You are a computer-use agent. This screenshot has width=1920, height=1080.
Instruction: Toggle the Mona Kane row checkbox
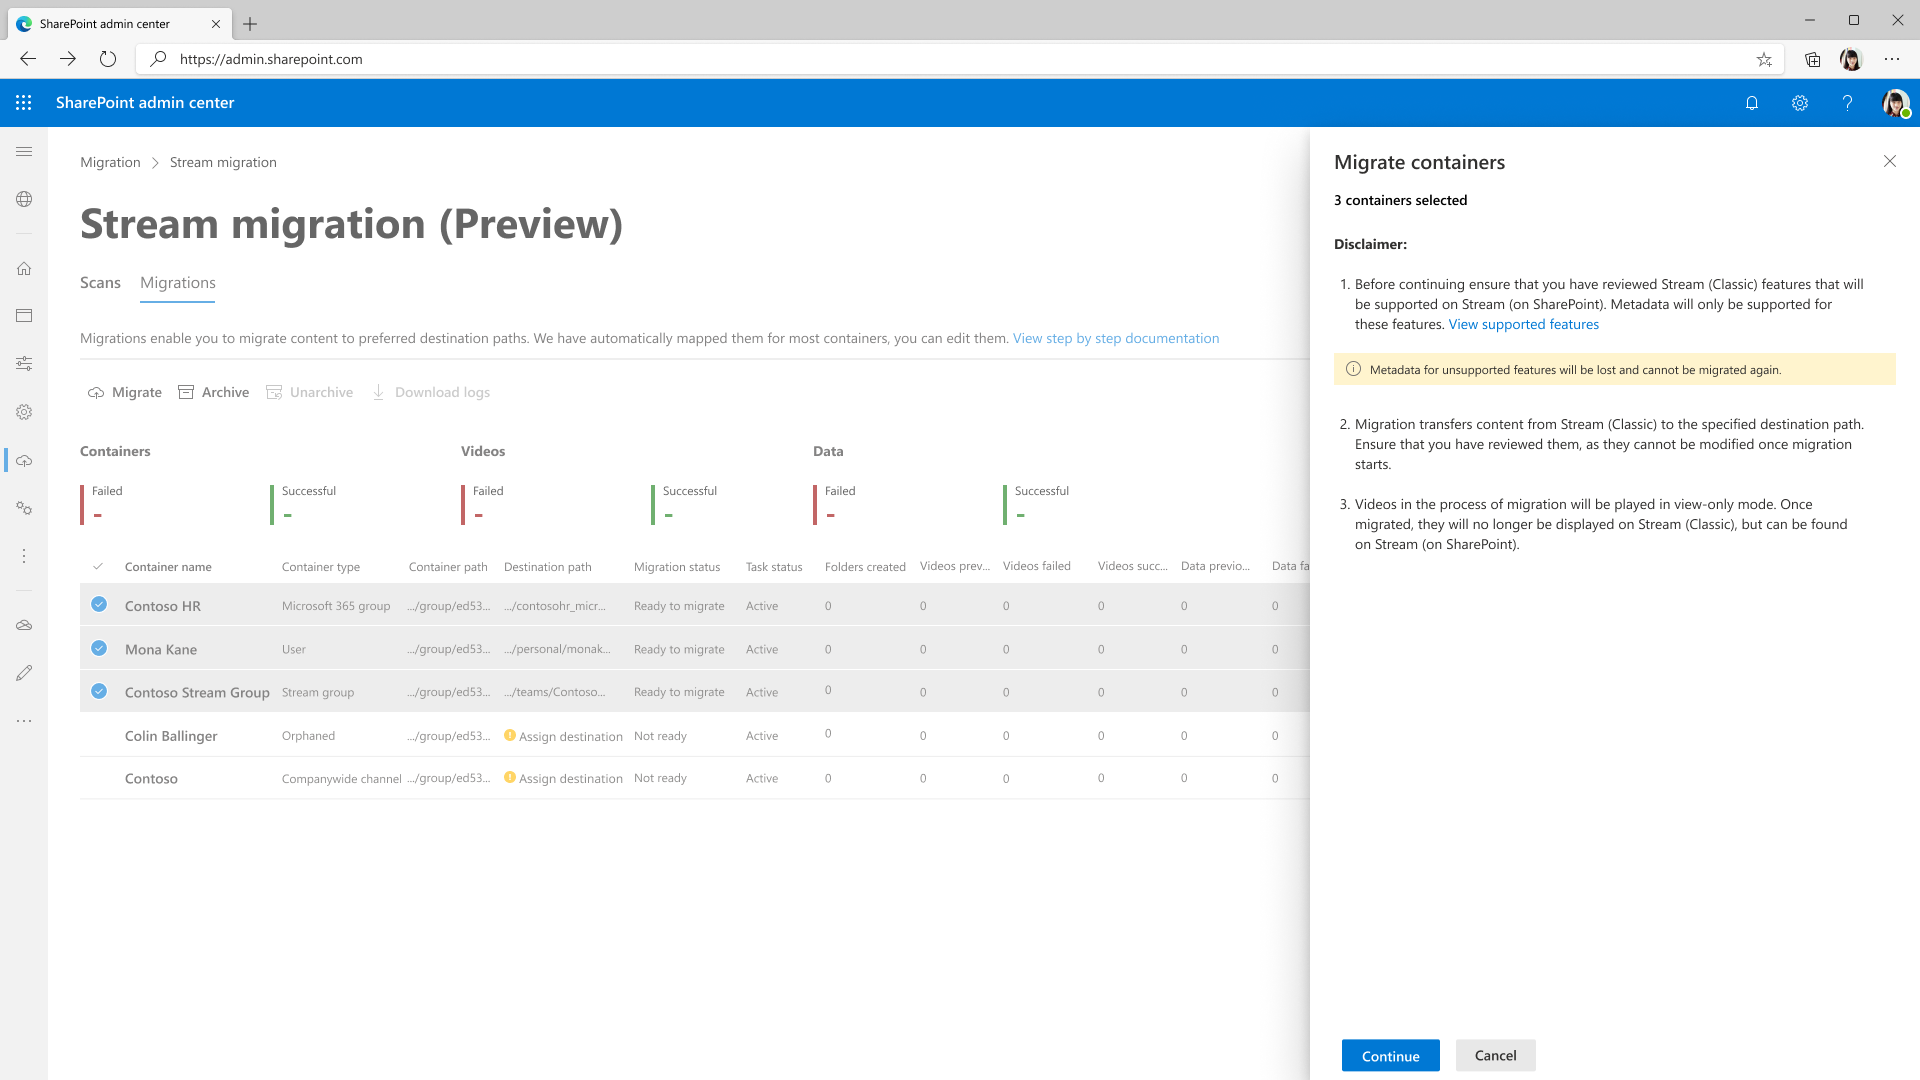click(99, 647)
